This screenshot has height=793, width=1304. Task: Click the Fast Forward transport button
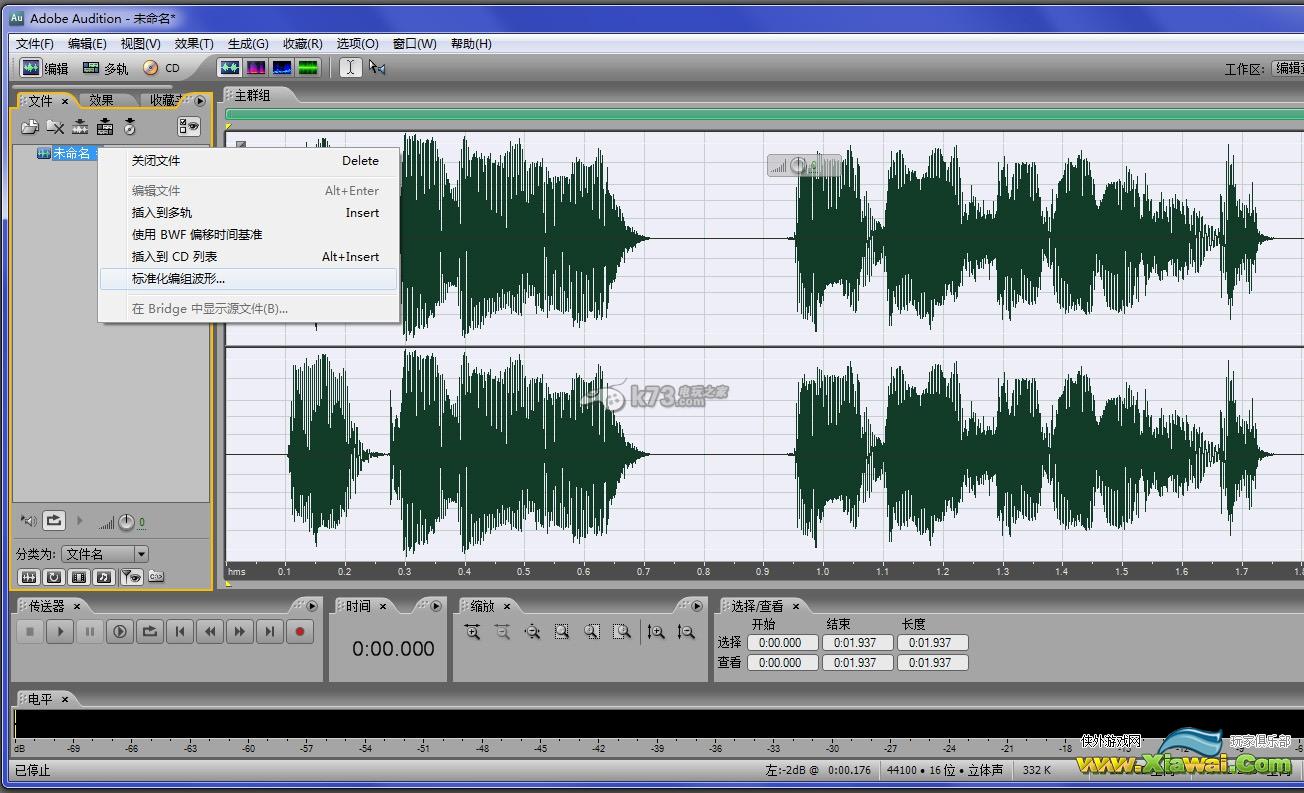click(240, 632)
